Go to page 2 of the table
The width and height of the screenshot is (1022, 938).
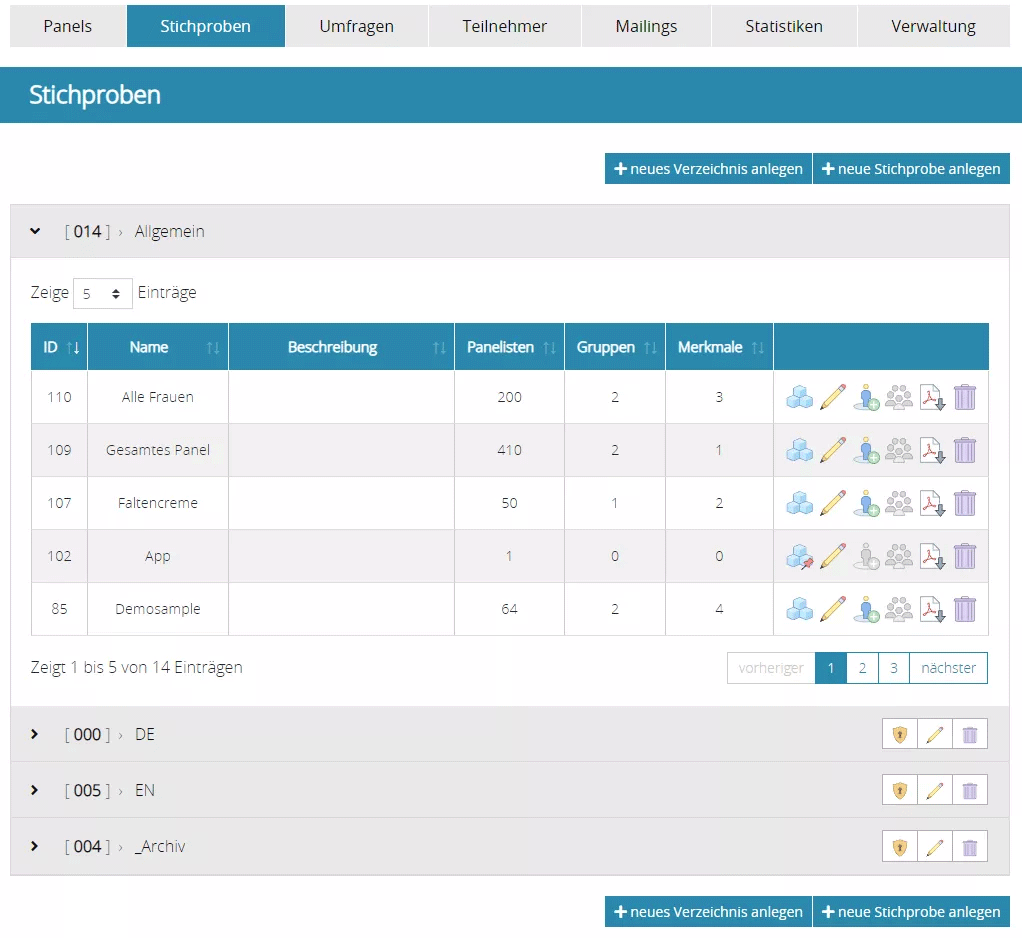coord(862,668)
